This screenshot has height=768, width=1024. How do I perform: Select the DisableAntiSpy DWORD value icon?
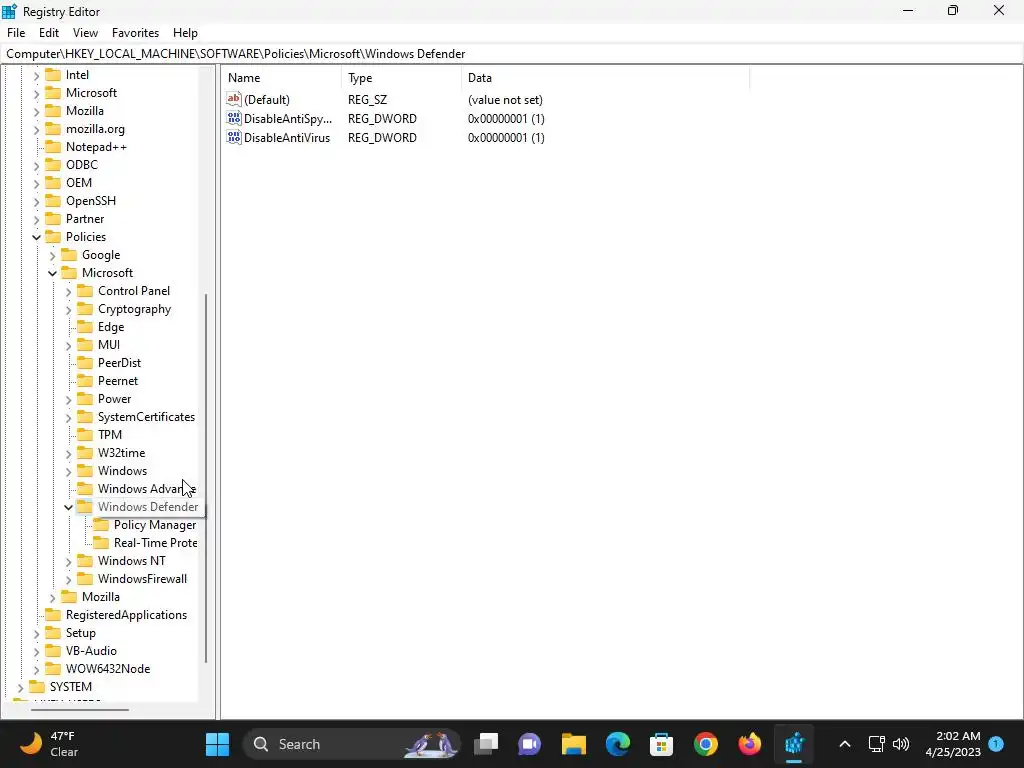(x=233, y=118)
